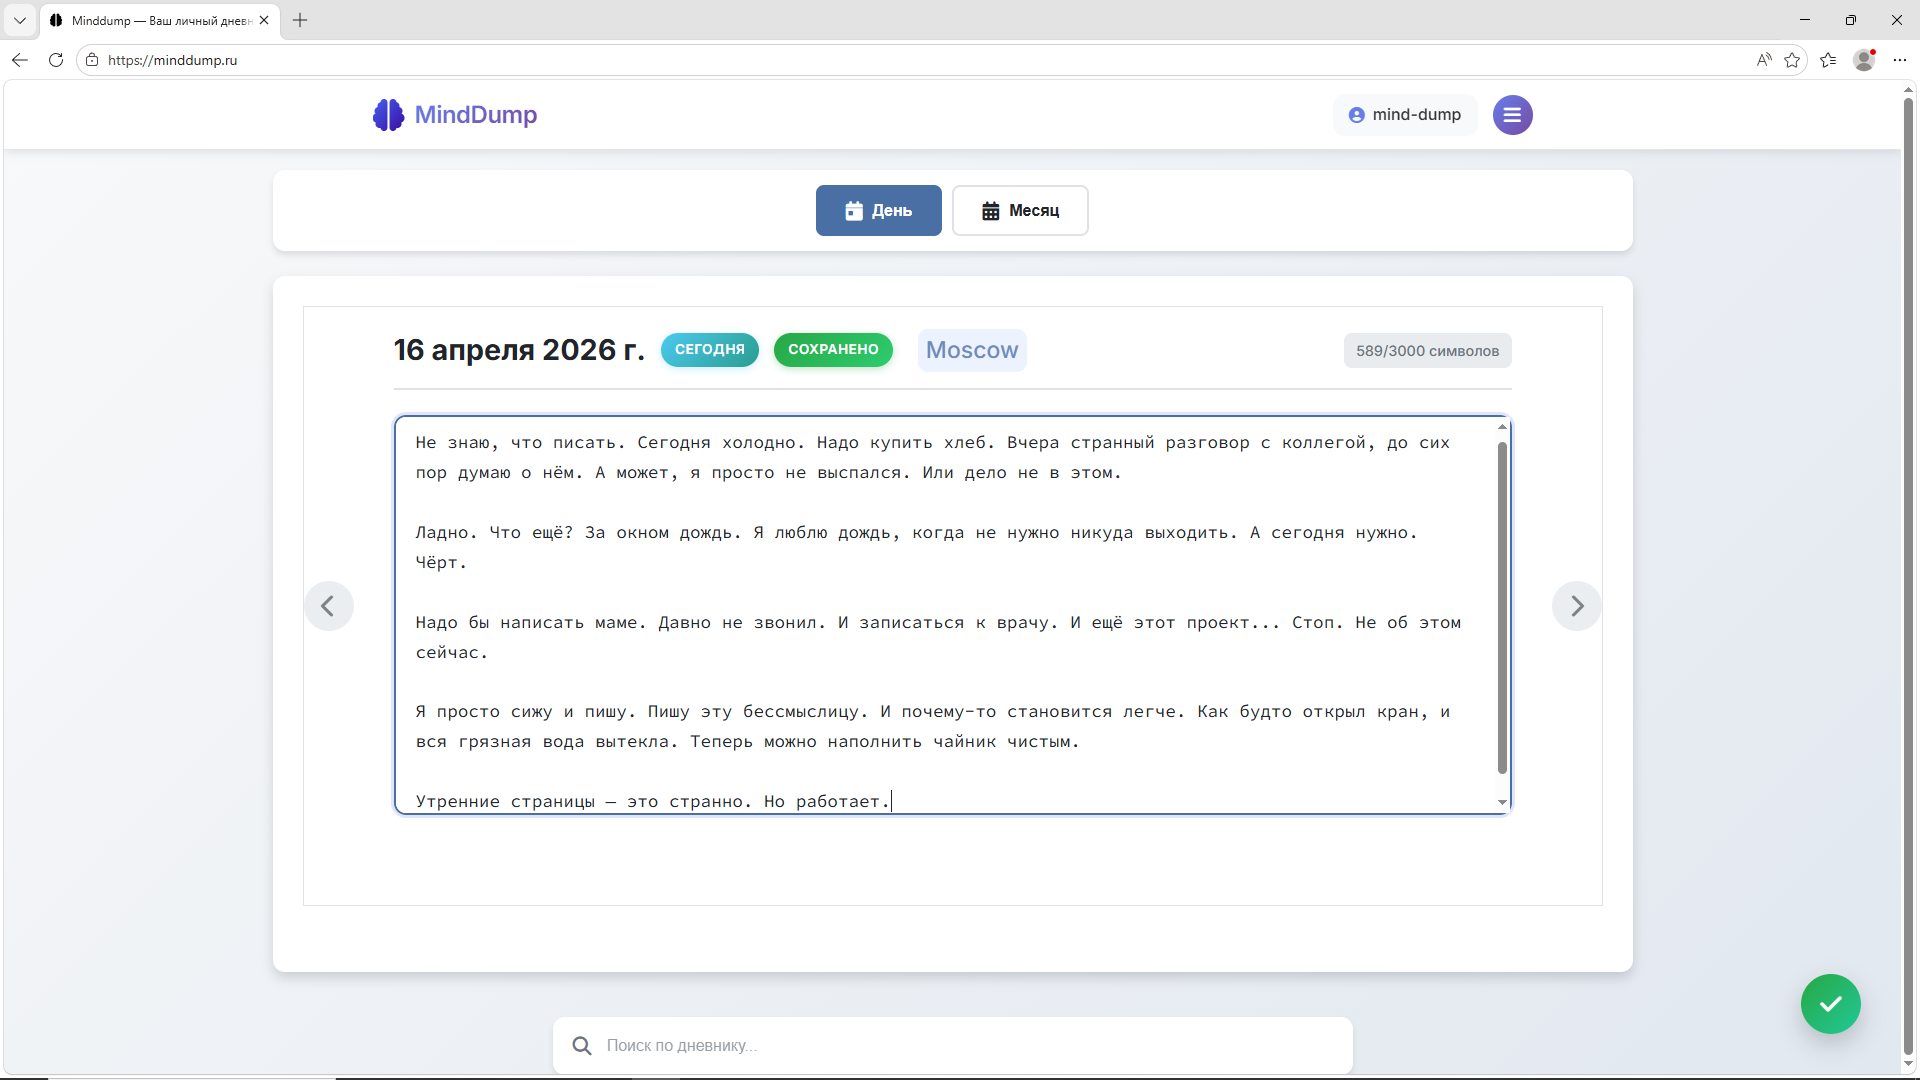Open the purple hamburger menu
This screenshot has height=1080, width=1920.
tap(1512, 115)
